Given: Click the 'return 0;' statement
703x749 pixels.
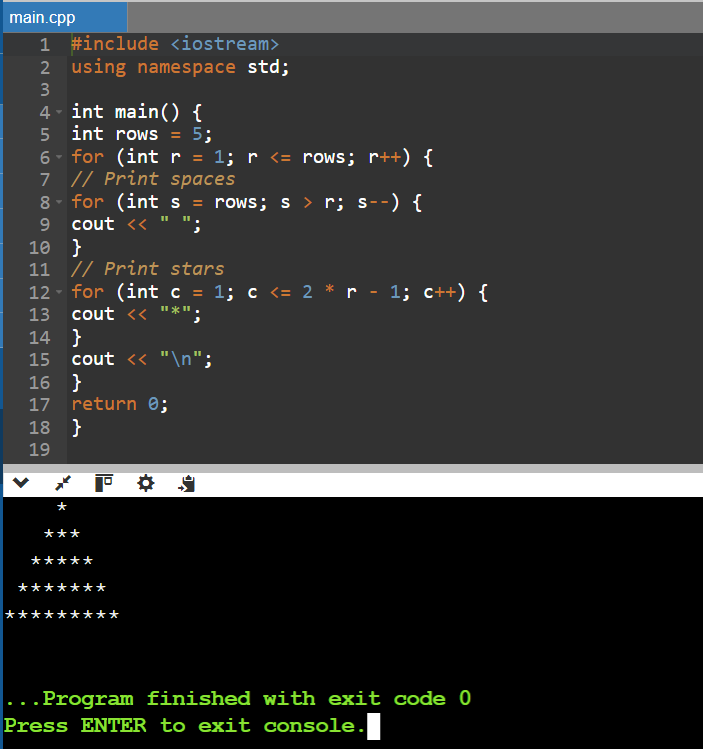Looking at the screenshot, I should click(119, 404).
